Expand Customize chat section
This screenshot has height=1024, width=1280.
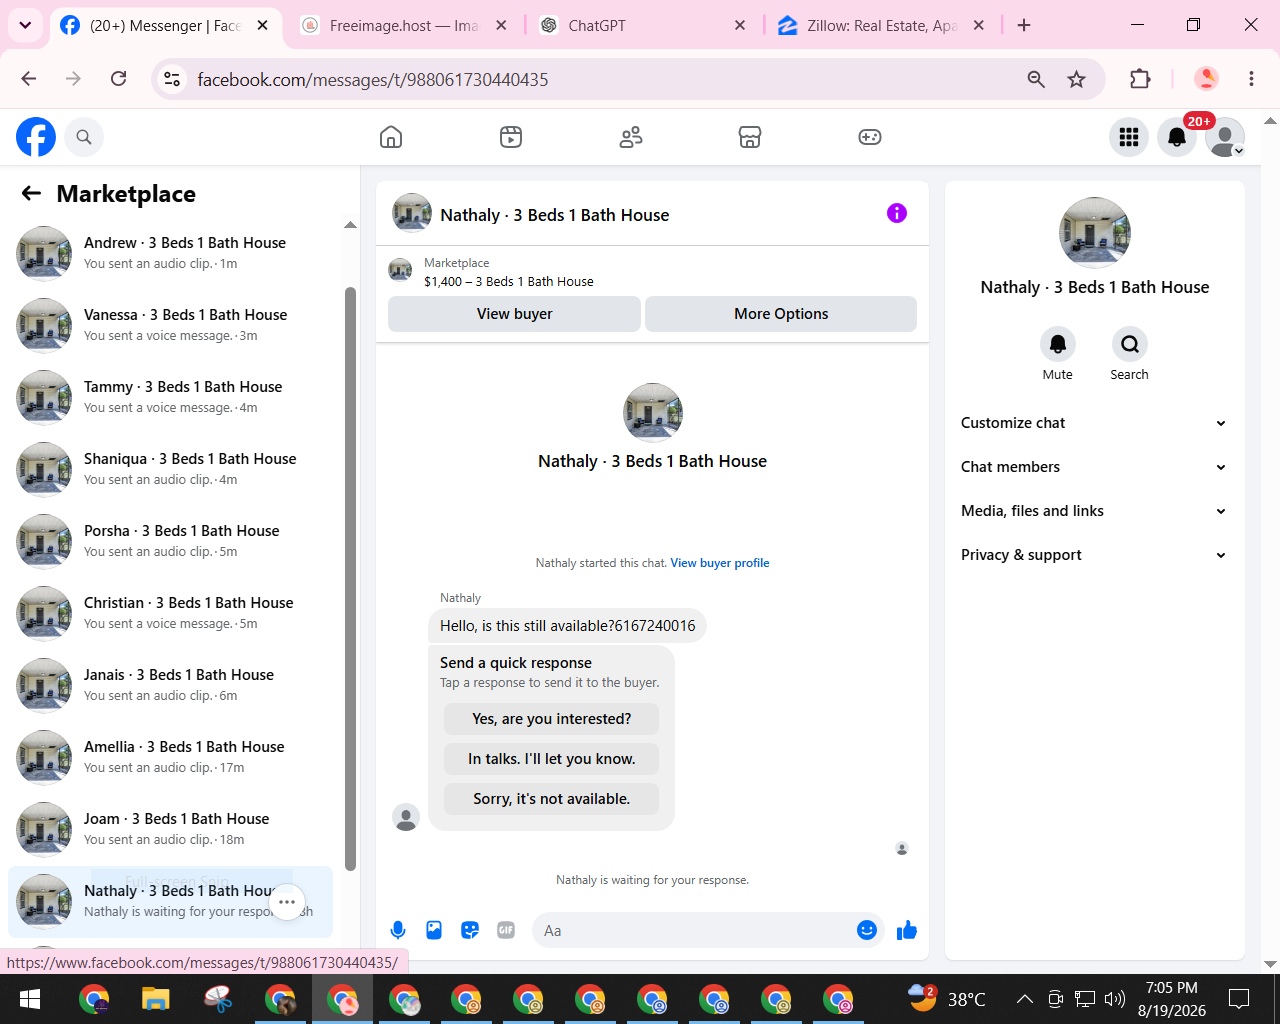tap(1094, 423)
